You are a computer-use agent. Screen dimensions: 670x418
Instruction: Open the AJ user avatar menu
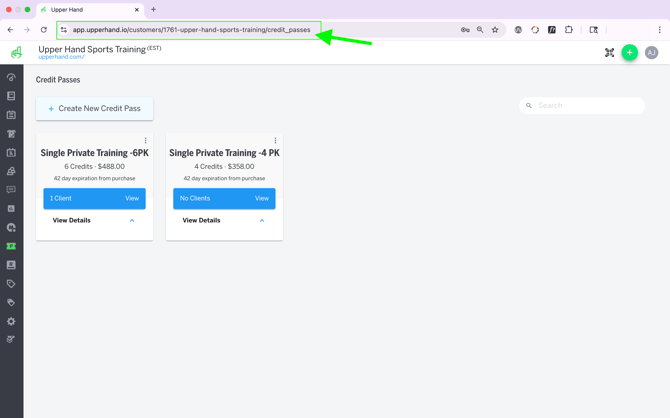[x=651, y=53]
